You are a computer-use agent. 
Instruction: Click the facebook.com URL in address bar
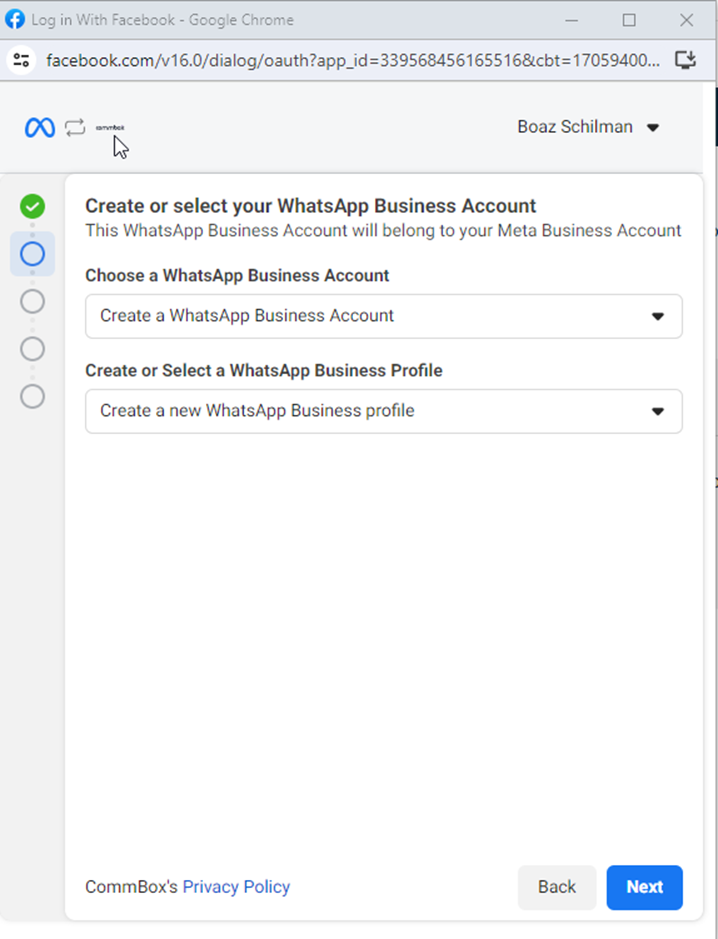click(x=353, y=60)
